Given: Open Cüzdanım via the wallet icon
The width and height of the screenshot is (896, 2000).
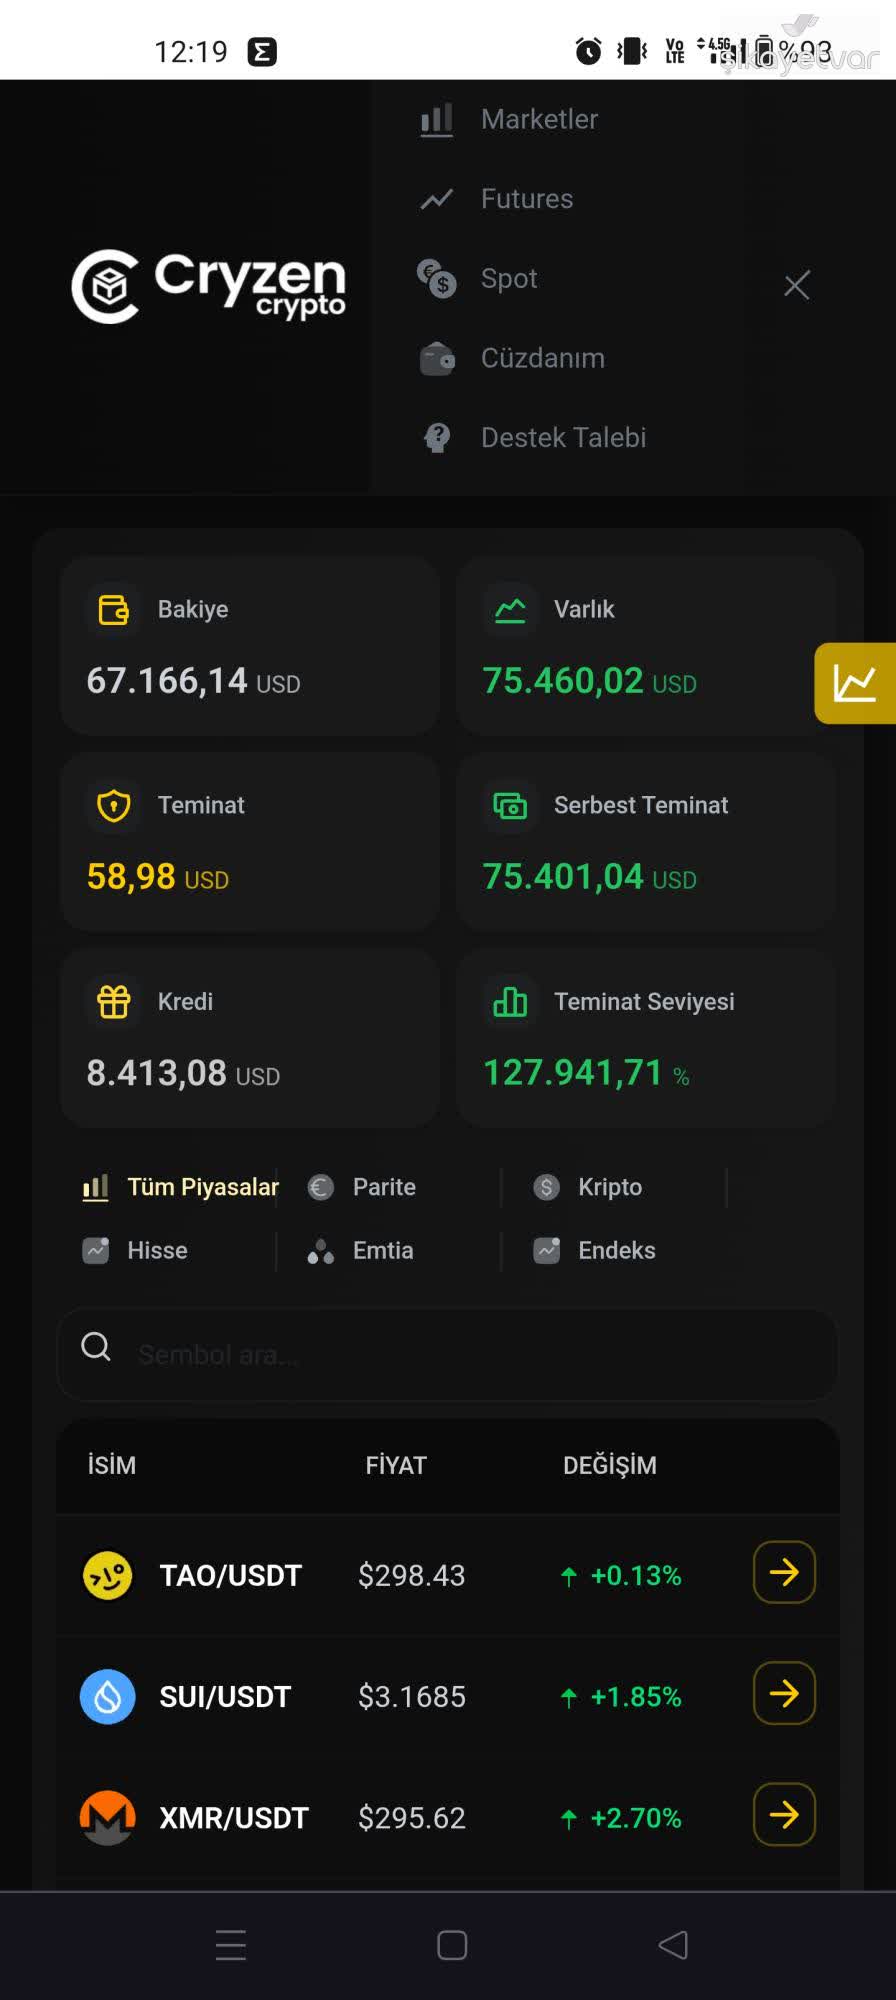Looking at the screenshot, I should pyautogui.click(x=437, y=359).
